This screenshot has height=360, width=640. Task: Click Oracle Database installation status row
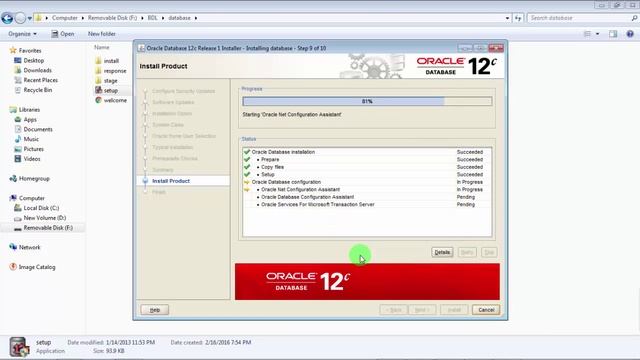367,152
